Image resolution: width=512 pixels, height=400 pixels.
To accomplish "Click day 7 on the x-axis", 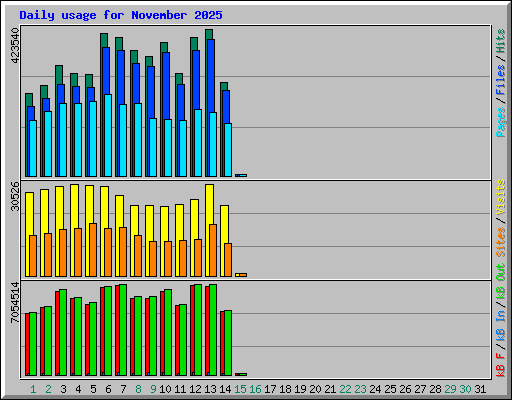I will point(123,389).
